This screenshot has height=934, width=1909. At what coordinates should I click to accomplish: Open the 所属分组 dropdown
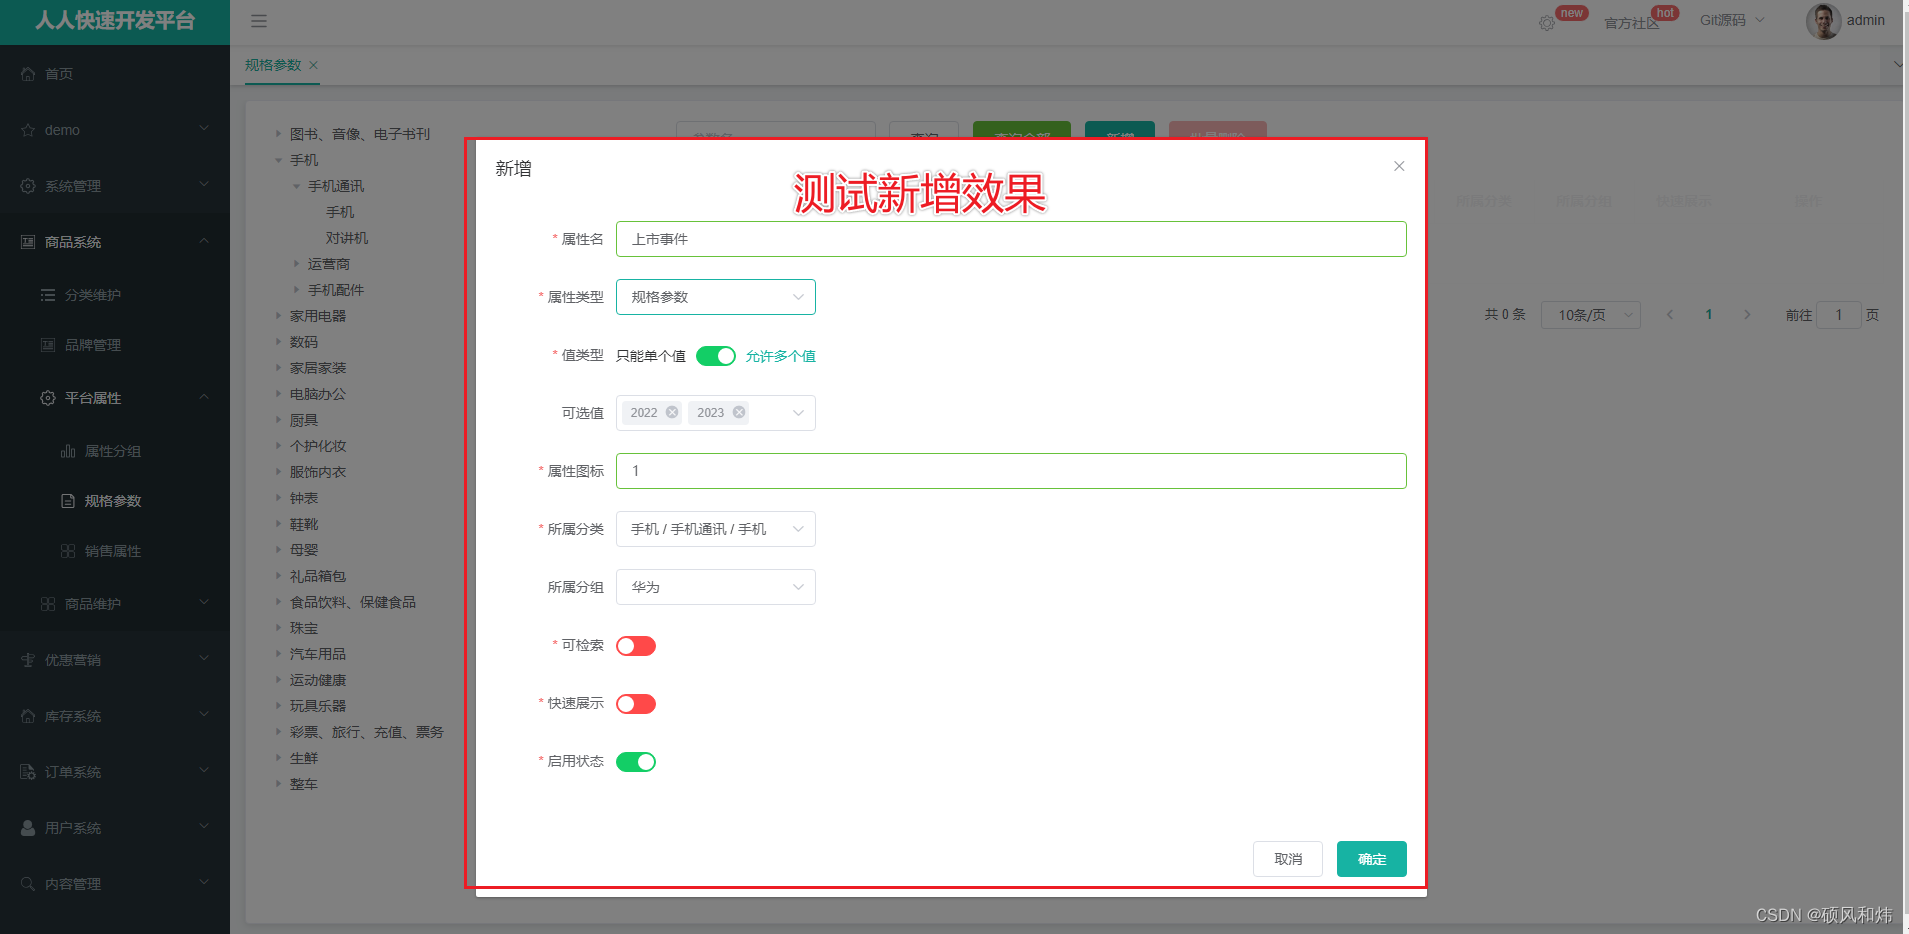[716, 587]
